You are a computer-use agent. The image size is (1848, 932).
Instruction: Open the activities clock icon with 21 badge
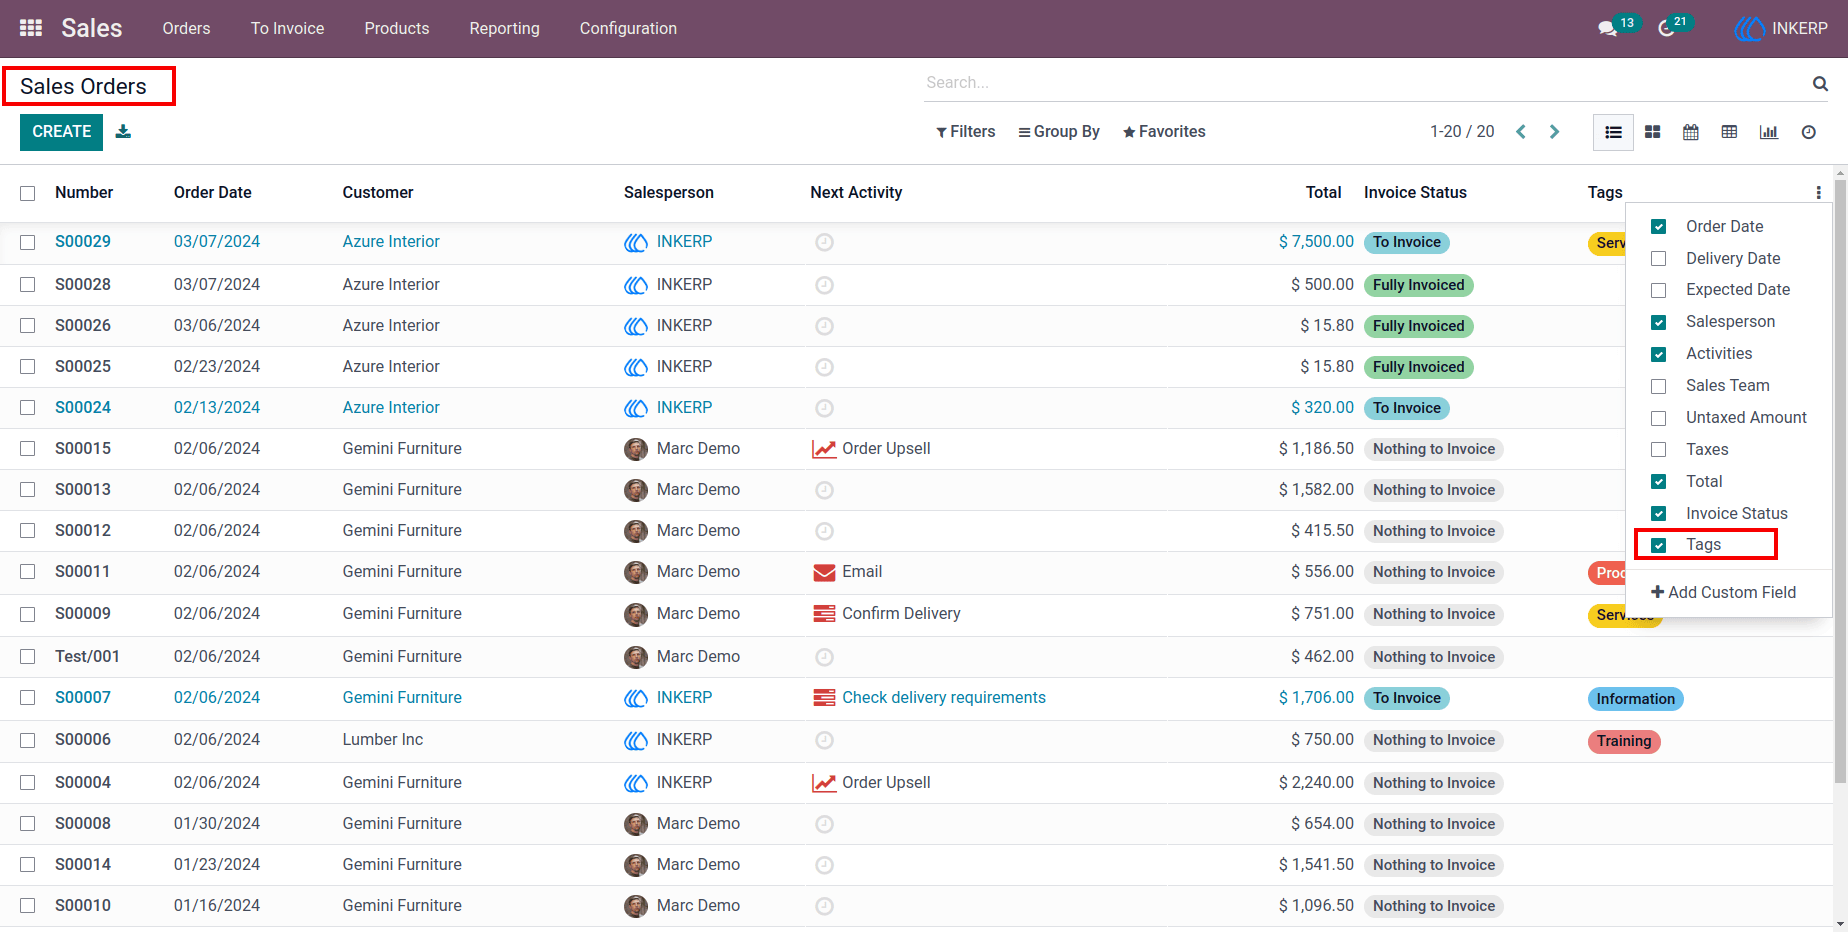pyautogui.click(x=1666, y=28)
